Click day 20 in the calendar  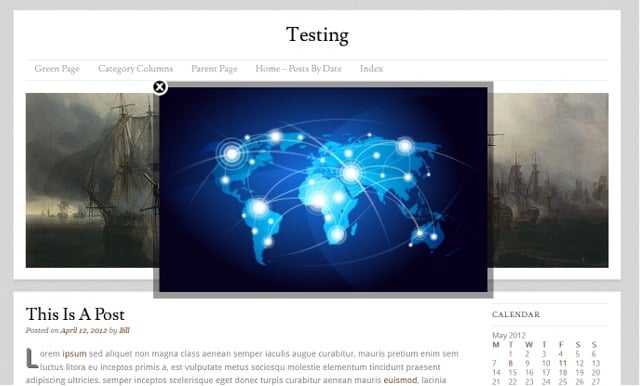tap(596, 373)
